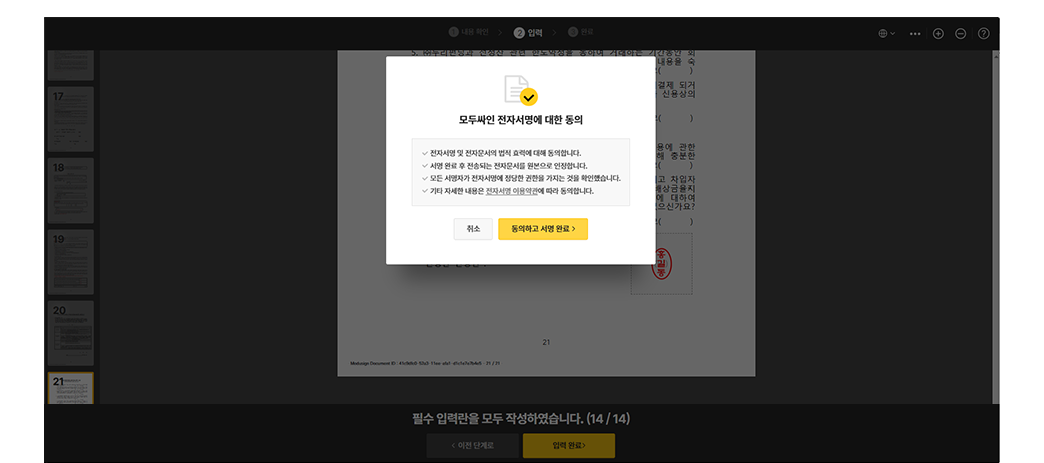The width and height of the screenshot is (1044, 463).
Task: Click text 전자서명 및 전자문서의 법적 효력에 대해 동의합니다
Action: coord(505,153)
